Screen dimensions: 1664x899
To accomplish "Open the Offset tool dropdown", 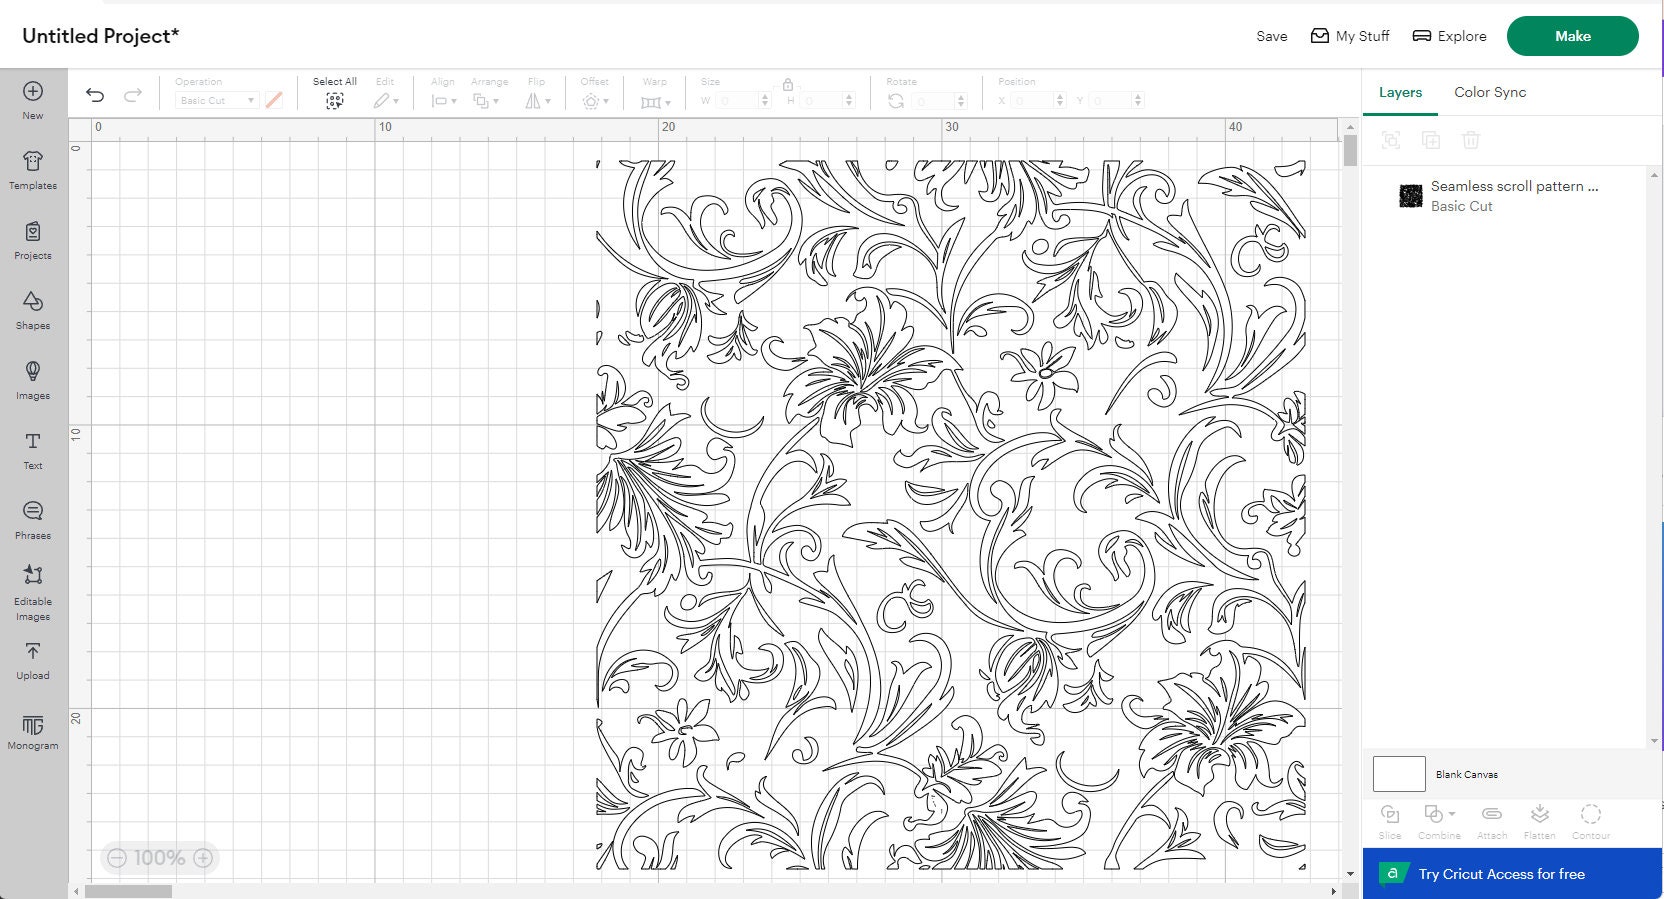I will tap(595, 101).
